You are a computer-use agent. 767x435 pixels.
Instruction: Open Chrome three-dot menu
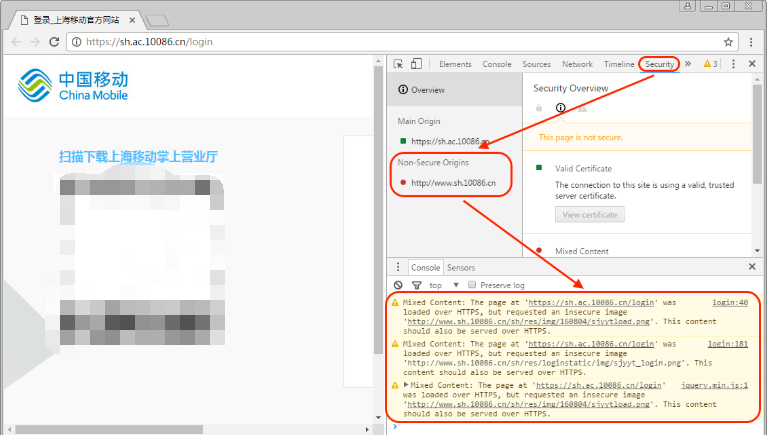pos(751,42)
